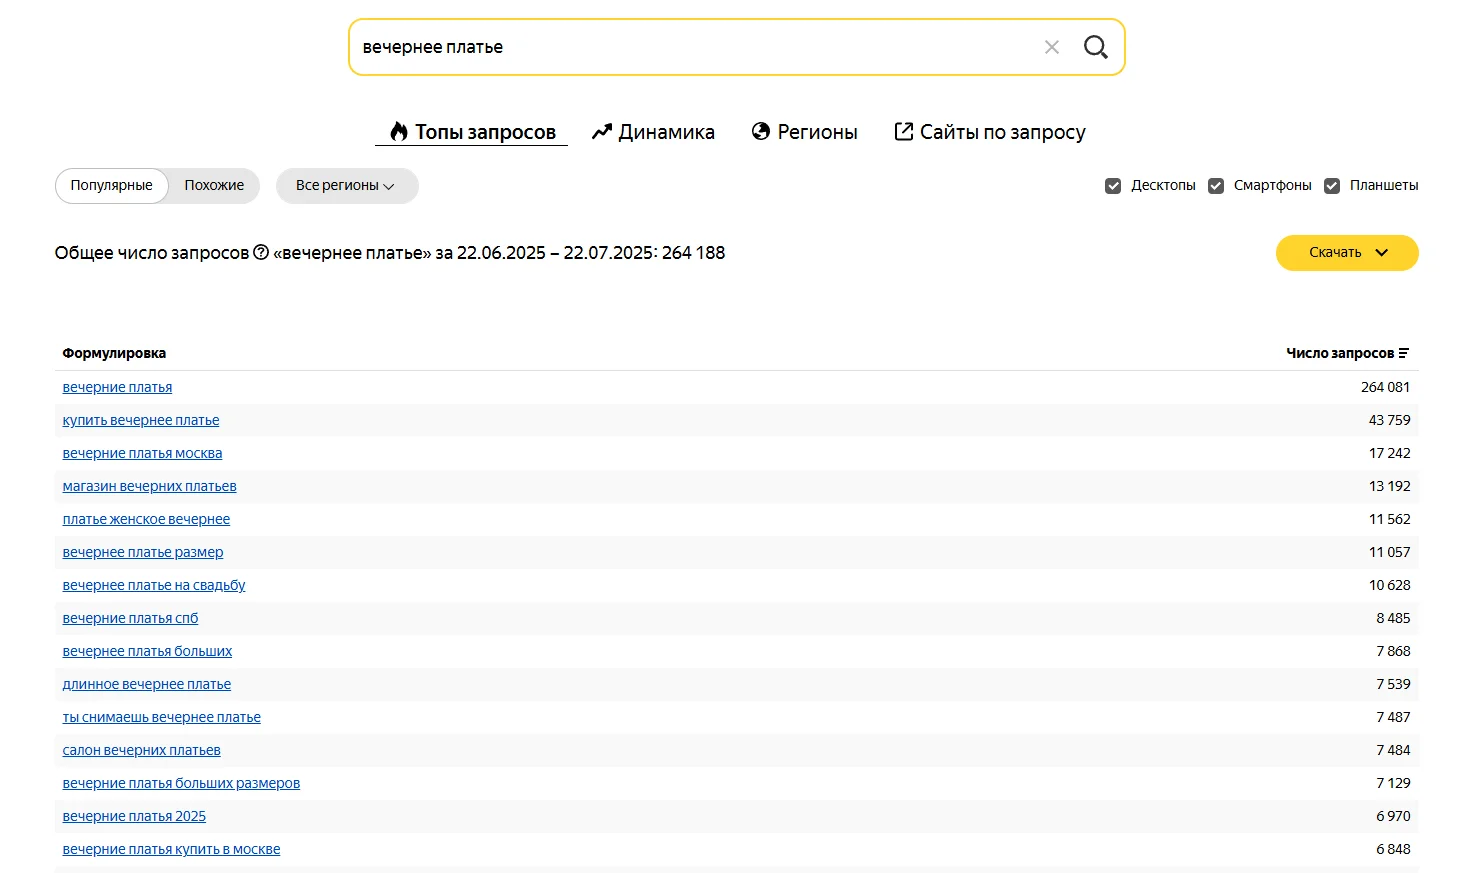
Task: Expand the Все регионы dropdown
Action: coord(346,186)
